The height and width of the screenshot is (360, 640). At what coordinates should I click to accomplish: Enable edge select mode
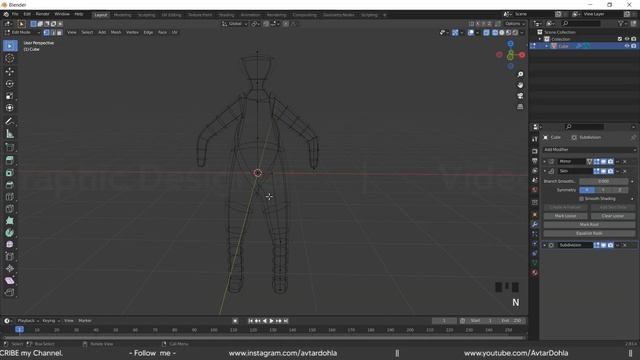(x=53, y=32)
